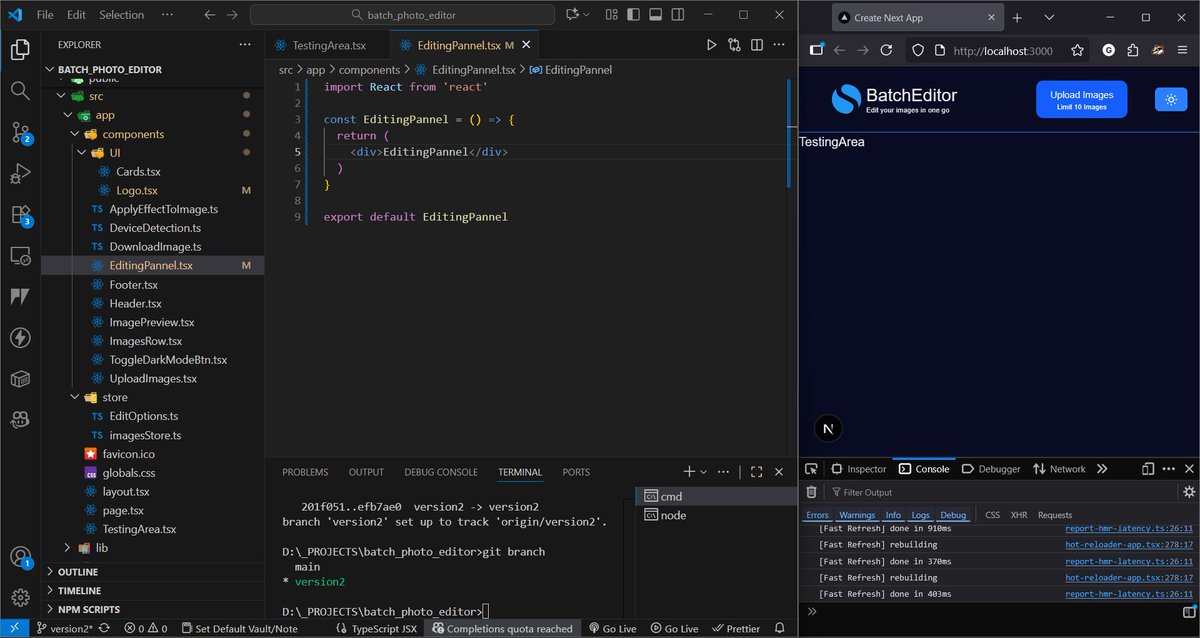Maximize the terminal panel size
Viewport: 1200px width, 638px height.
(757, 472)
